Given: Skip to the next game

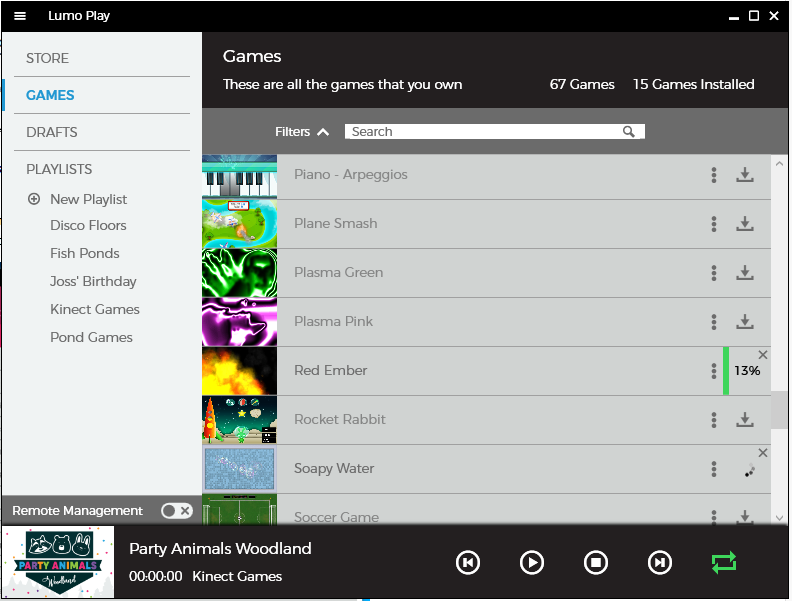Looking at the screenshot, I should pos(660,563).
